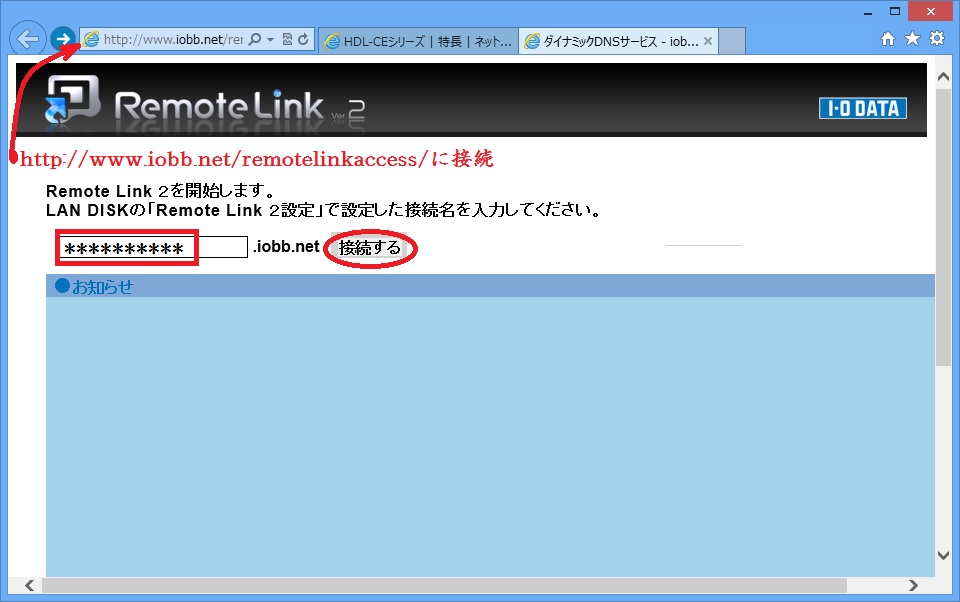This screenshot has height=602, width=960.
Task: Click the Home icon
Action: (888, 39)
